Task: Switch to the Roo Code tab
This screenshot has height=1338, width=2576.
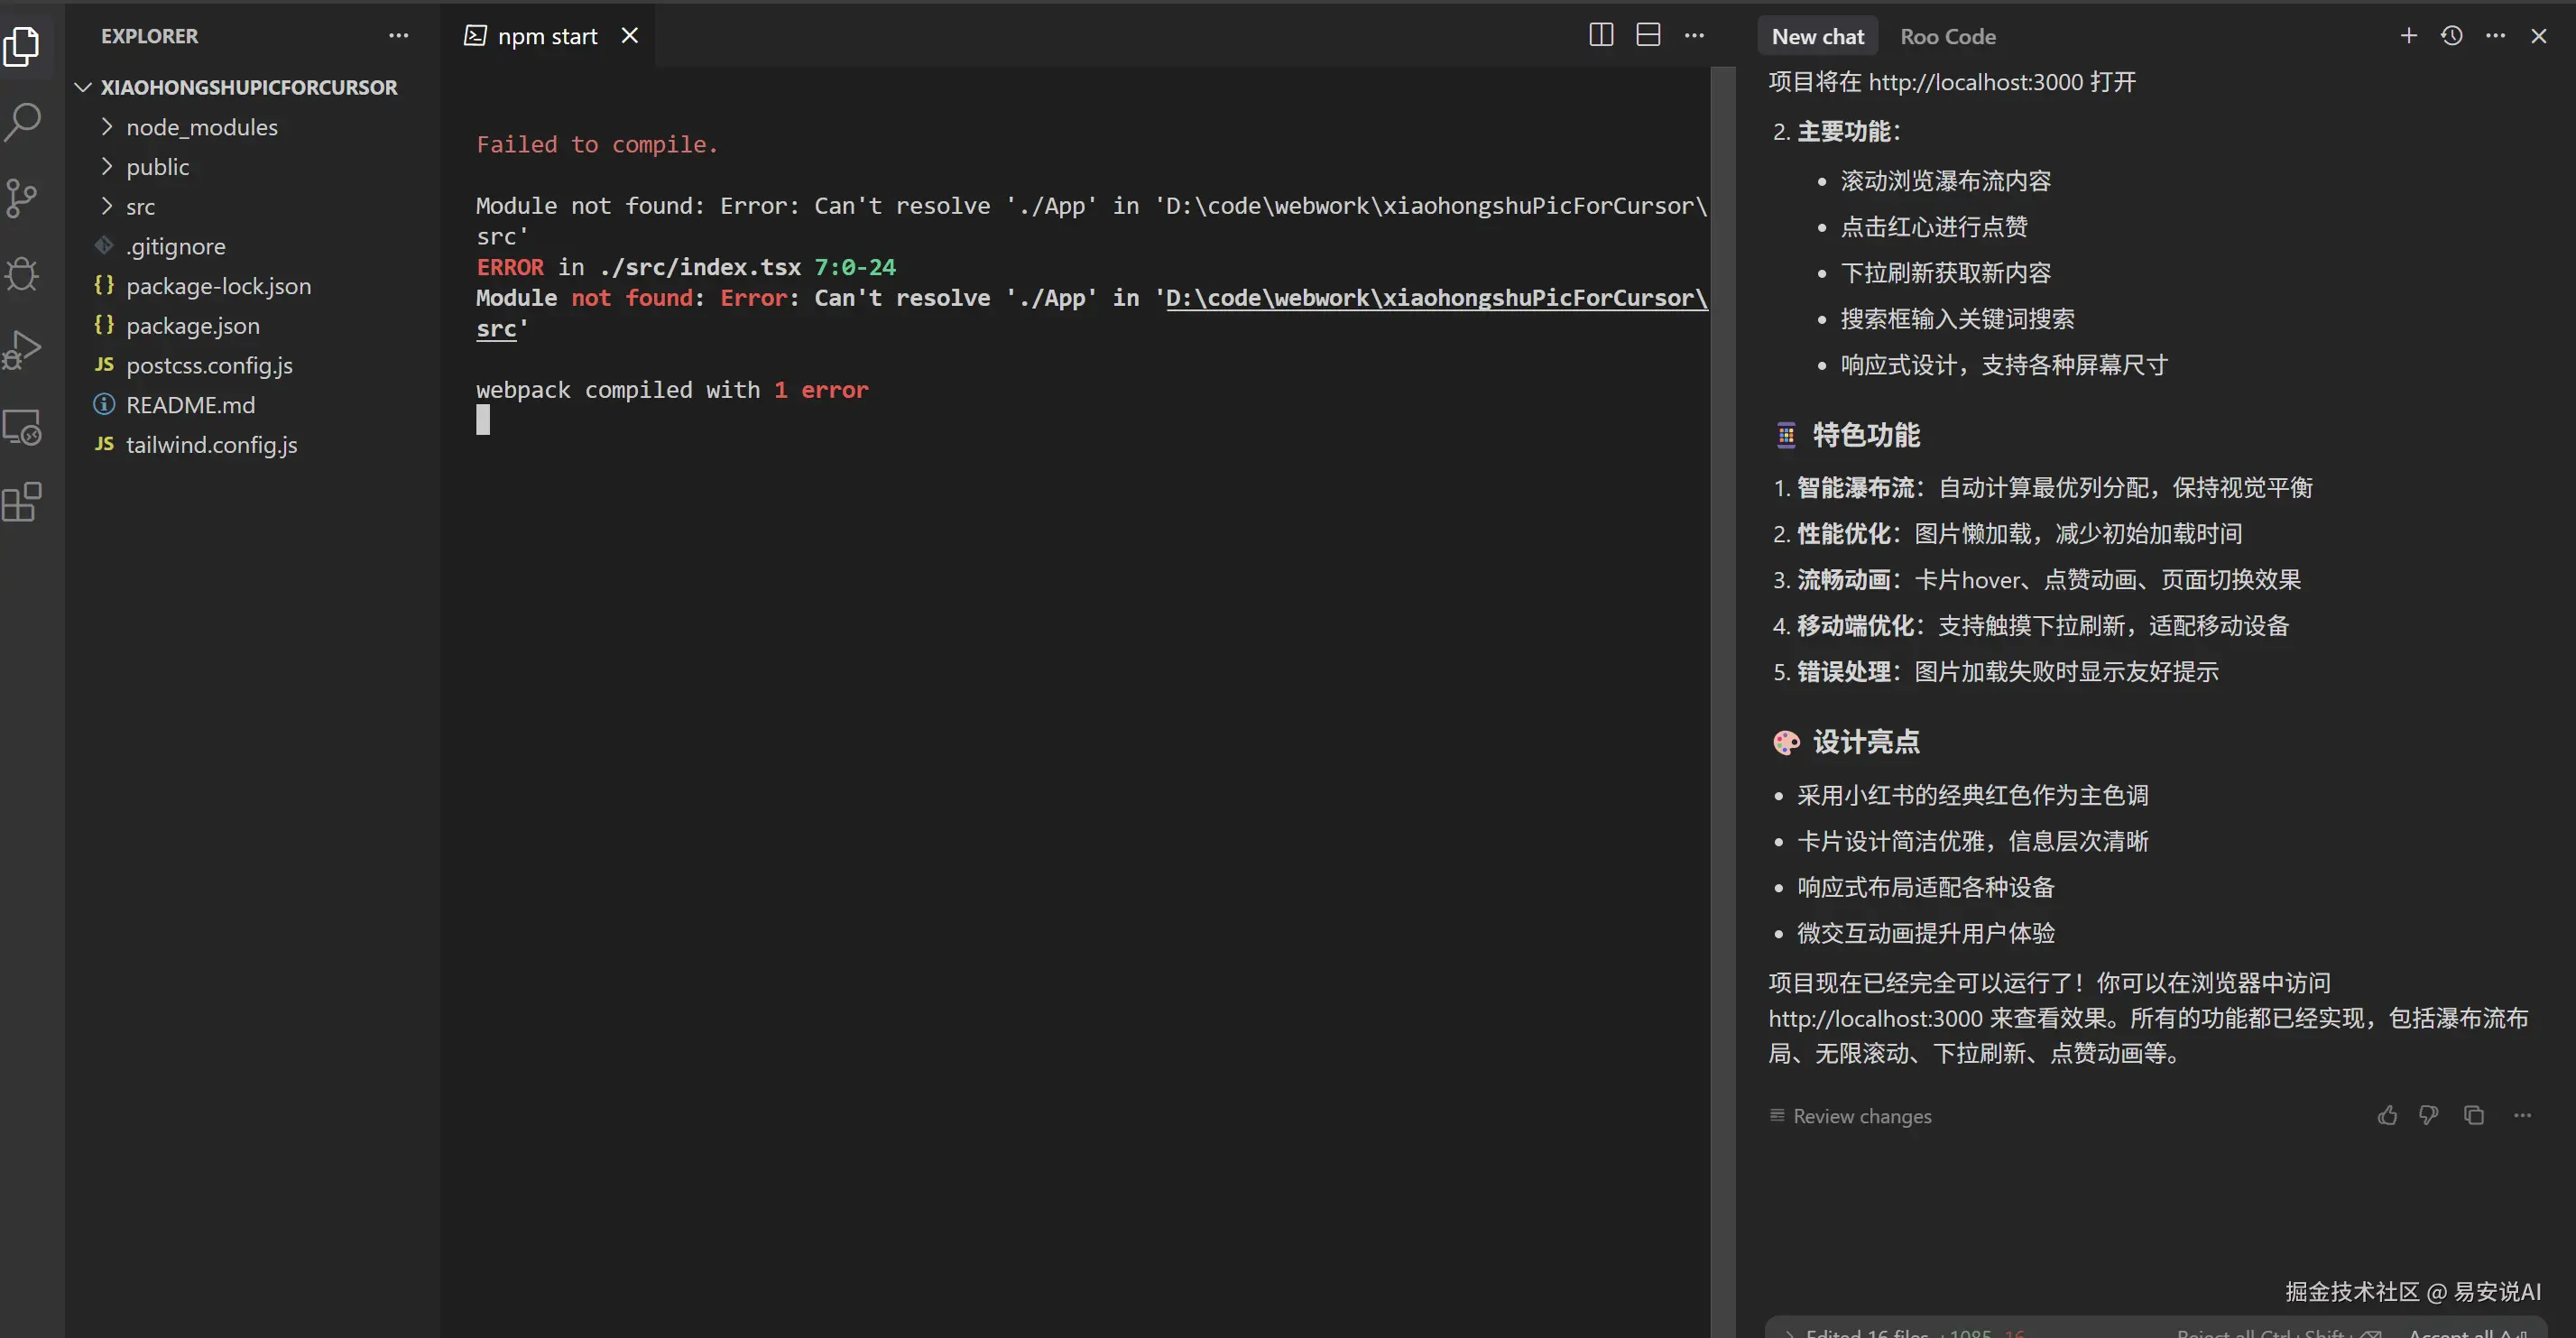Action: [x=1947, y=37]
